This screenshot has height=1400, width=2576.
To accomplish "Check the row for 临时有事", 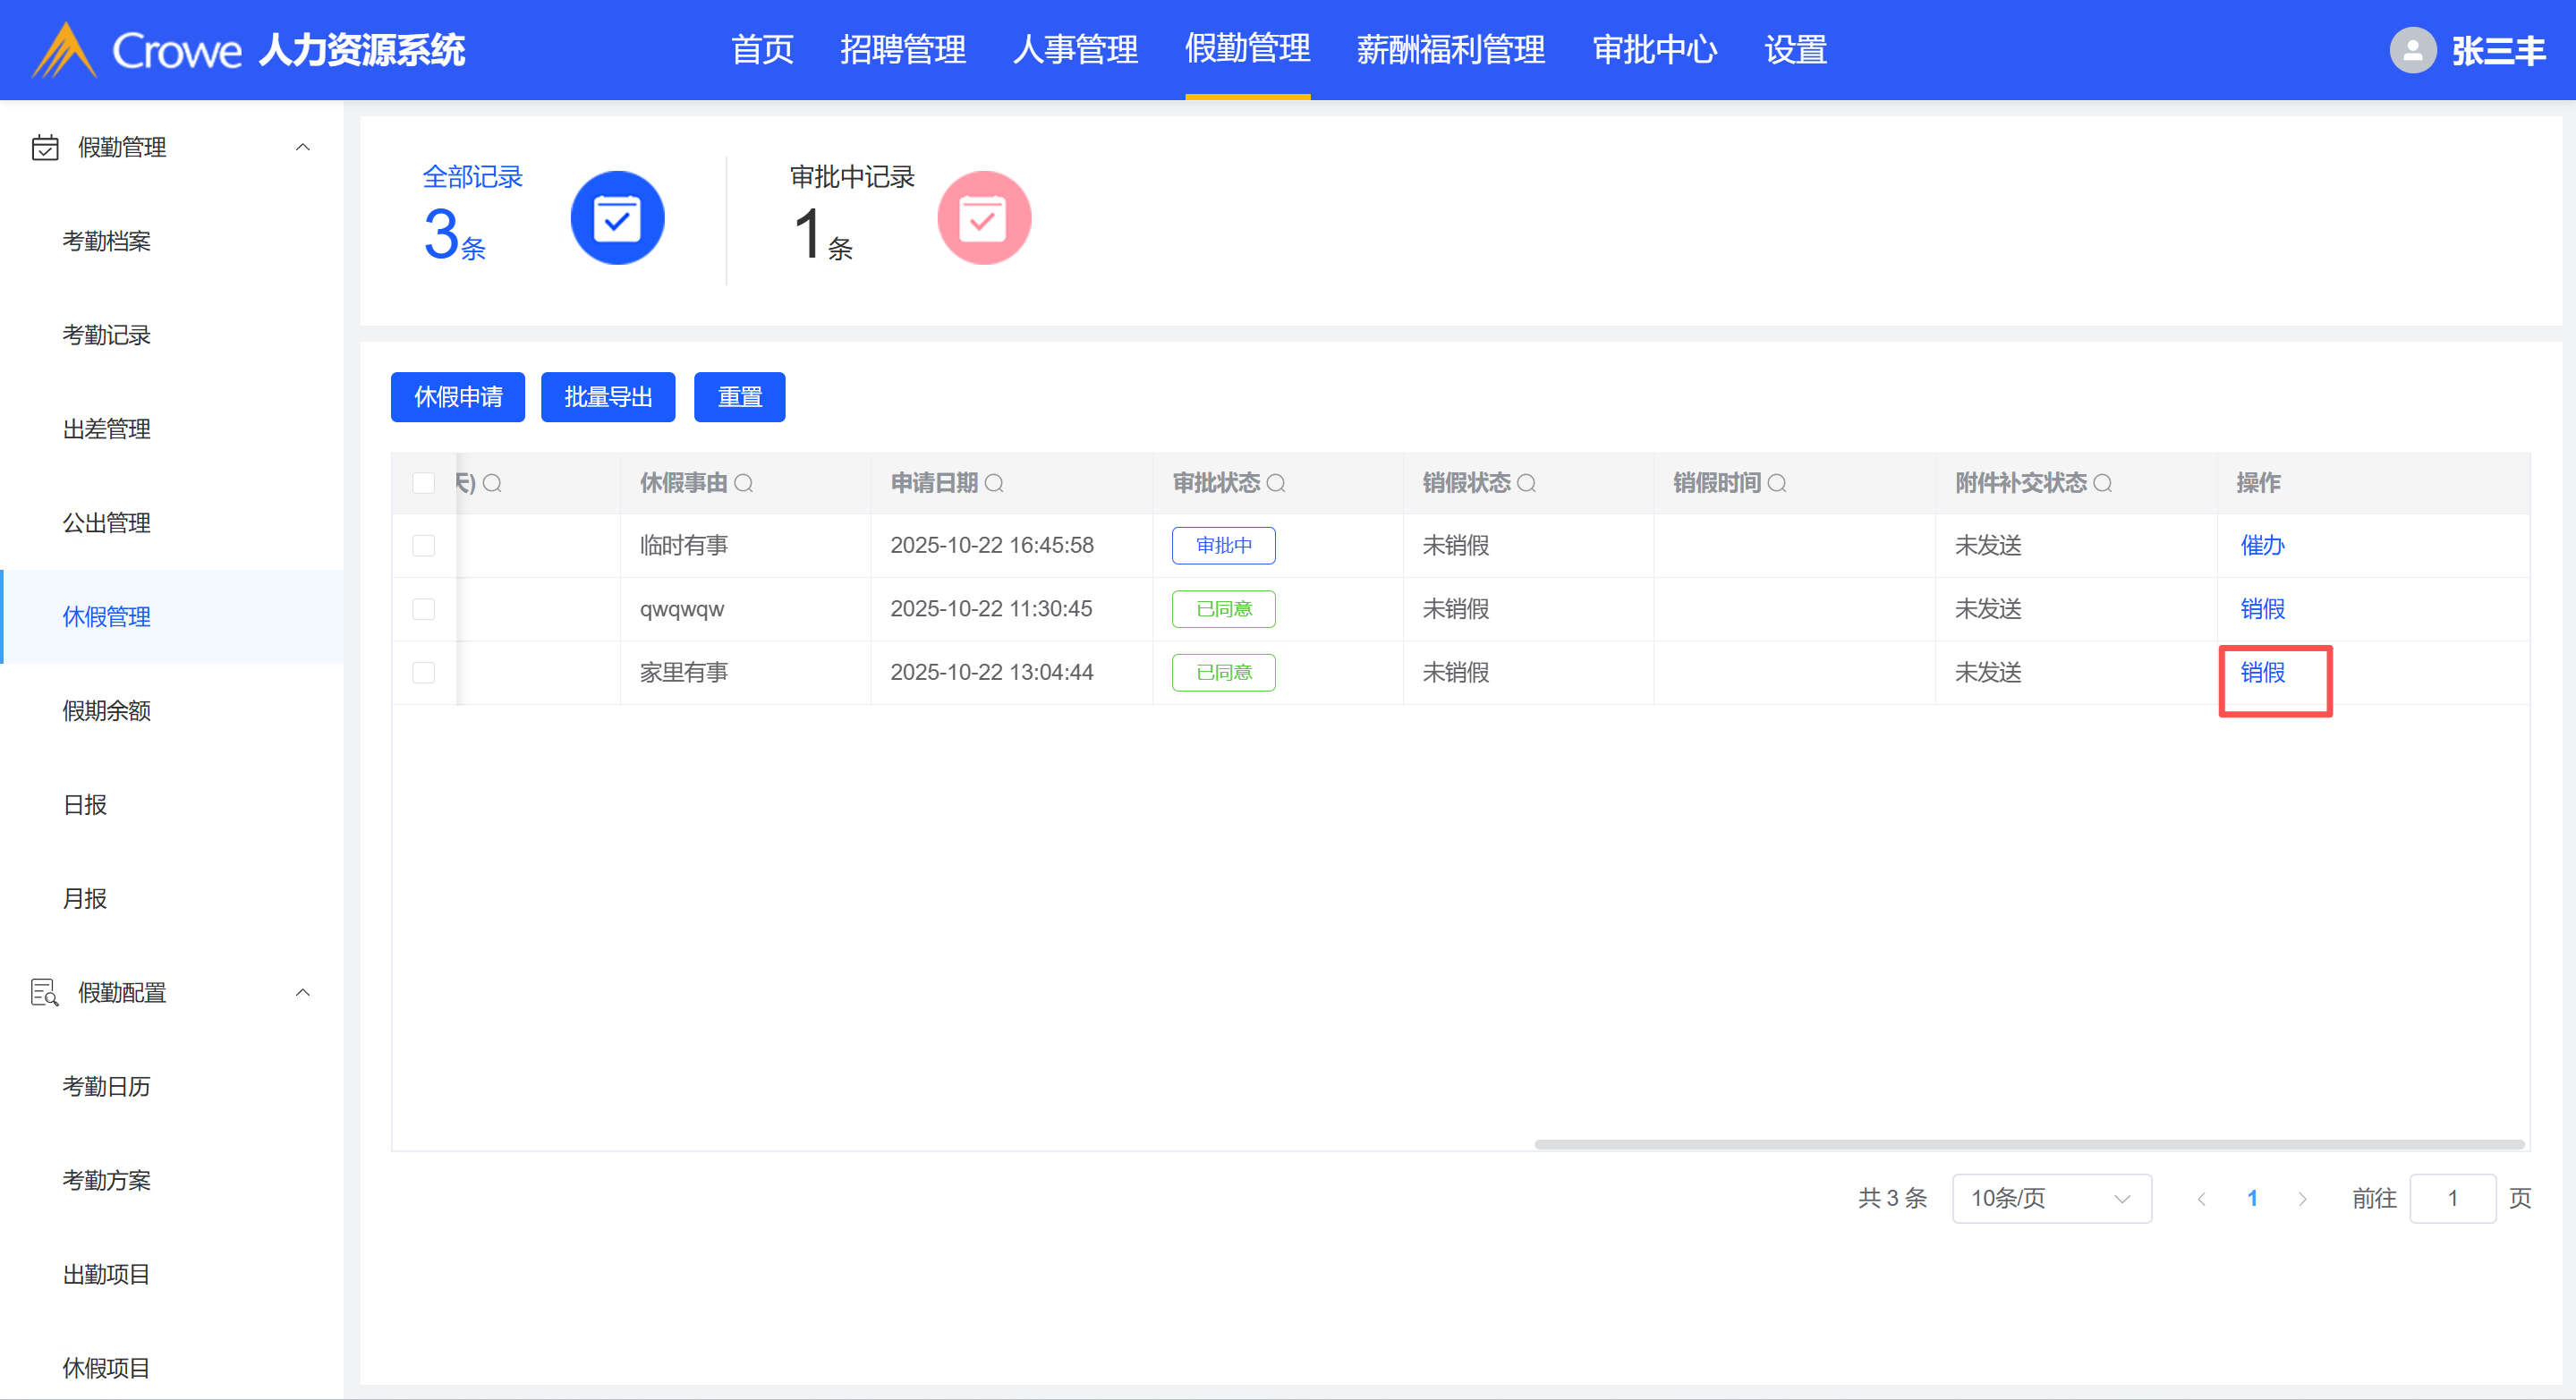I will 424,546.
